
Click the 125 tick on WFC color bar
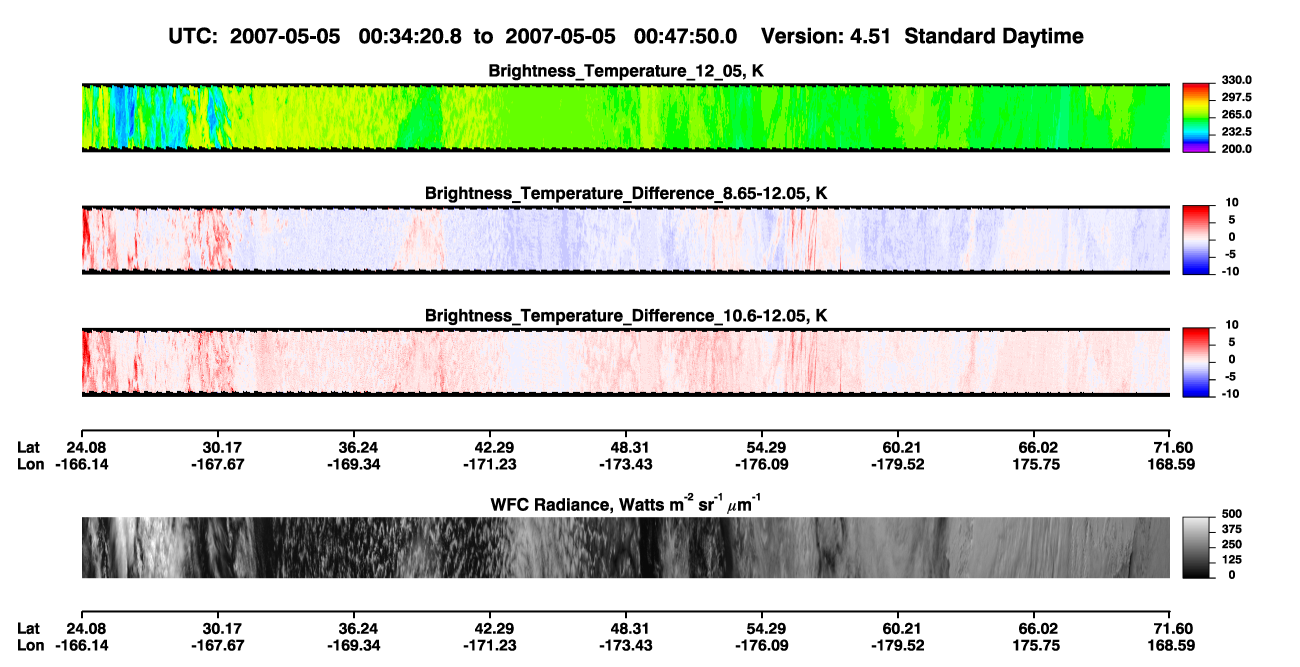[x=1231, y=561]
